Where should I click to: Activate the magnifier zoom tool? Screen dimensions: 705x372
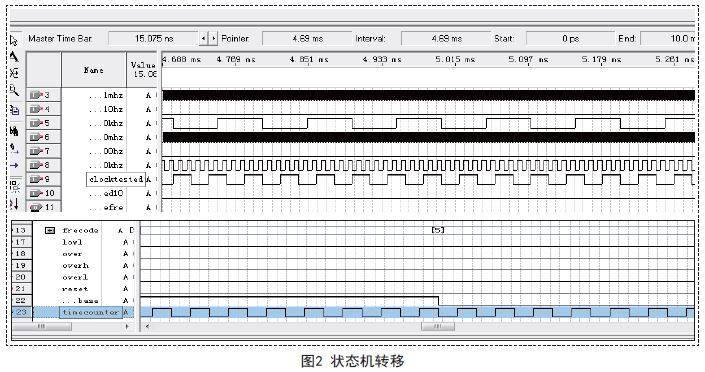point(14,90)
